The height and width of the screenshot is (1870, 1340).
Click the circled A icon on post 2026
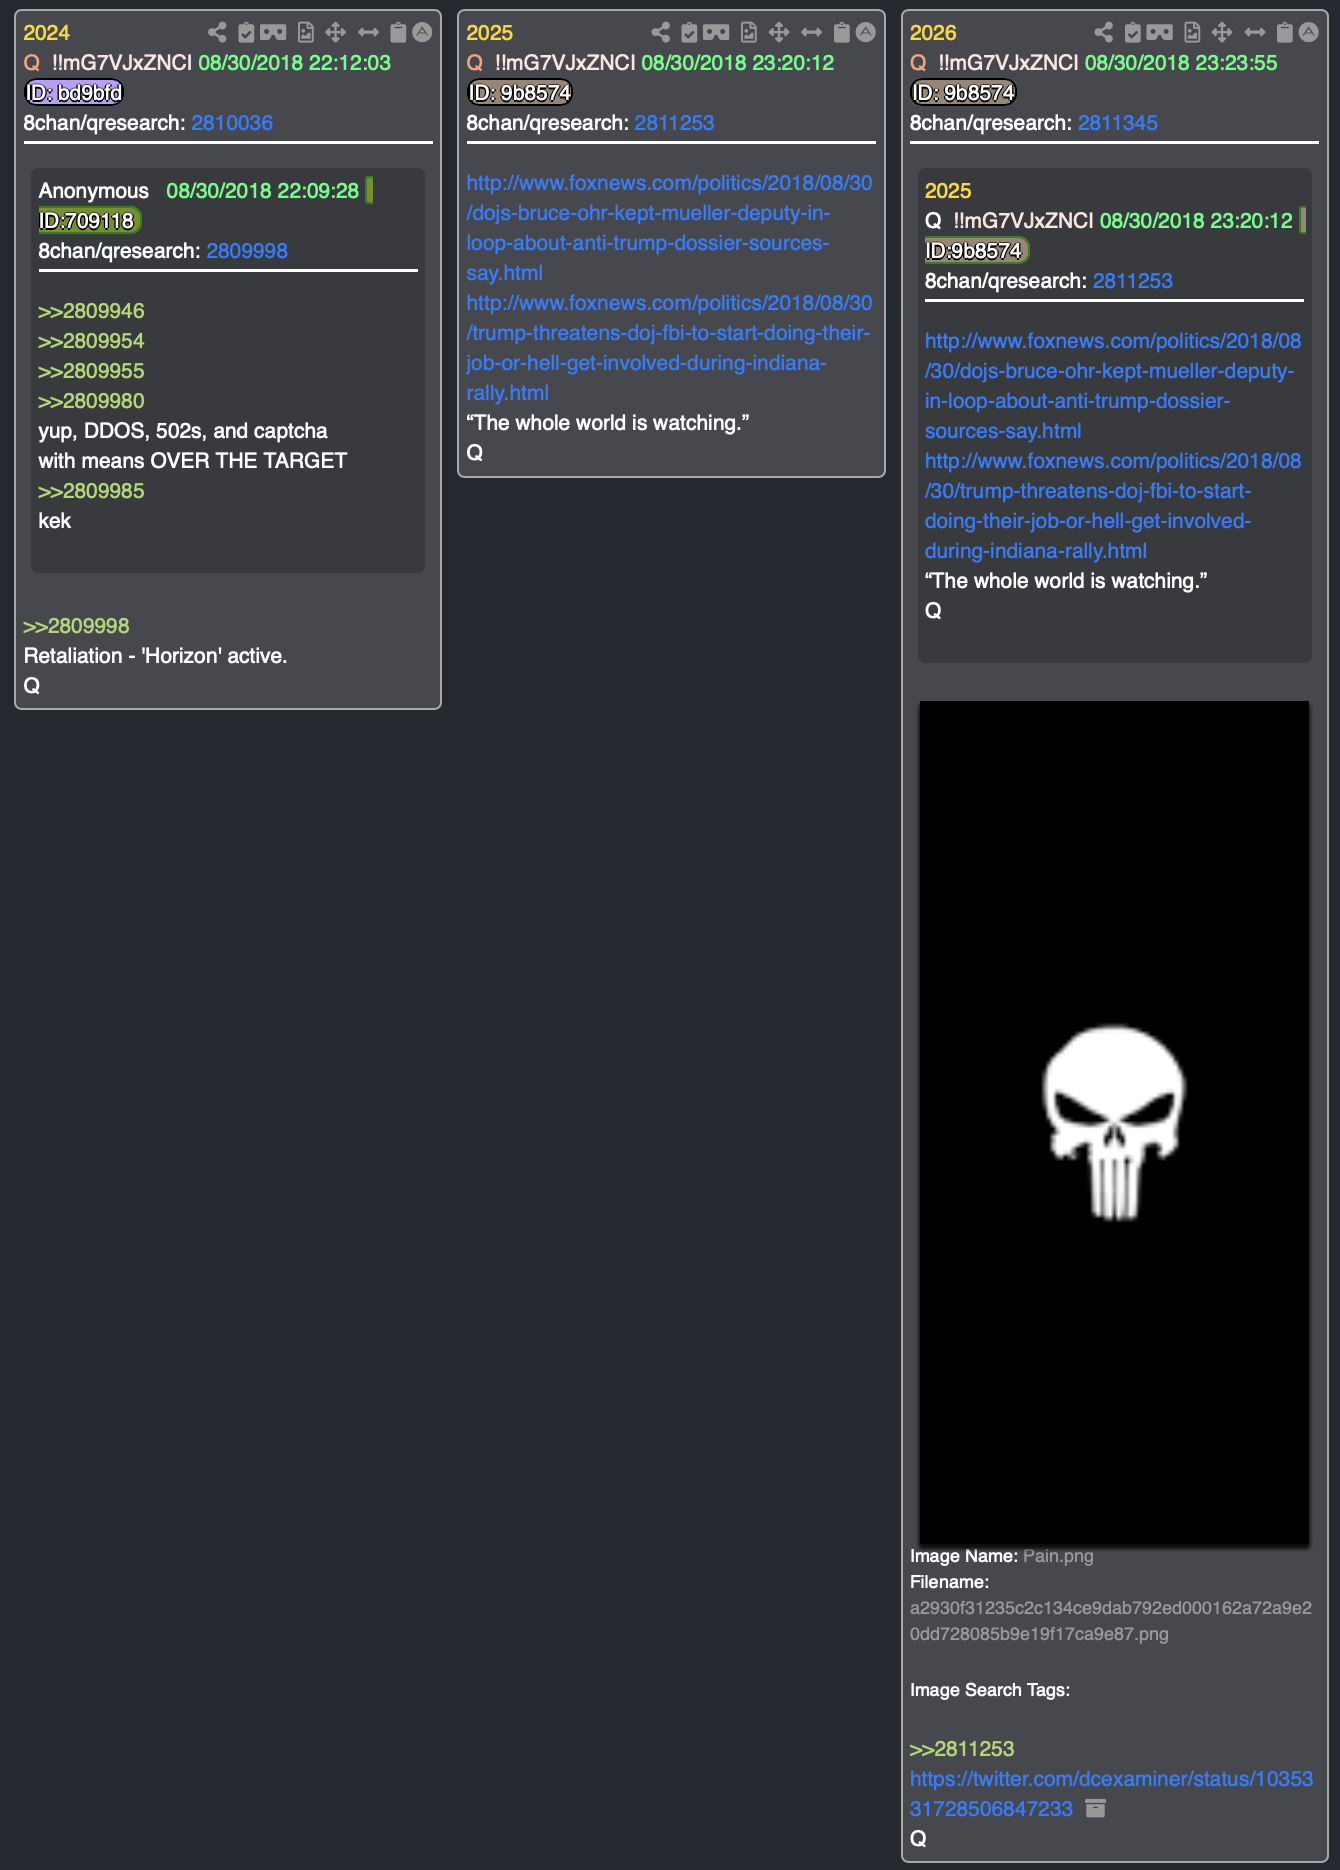pyautogui.click(x=1308, y=33)
